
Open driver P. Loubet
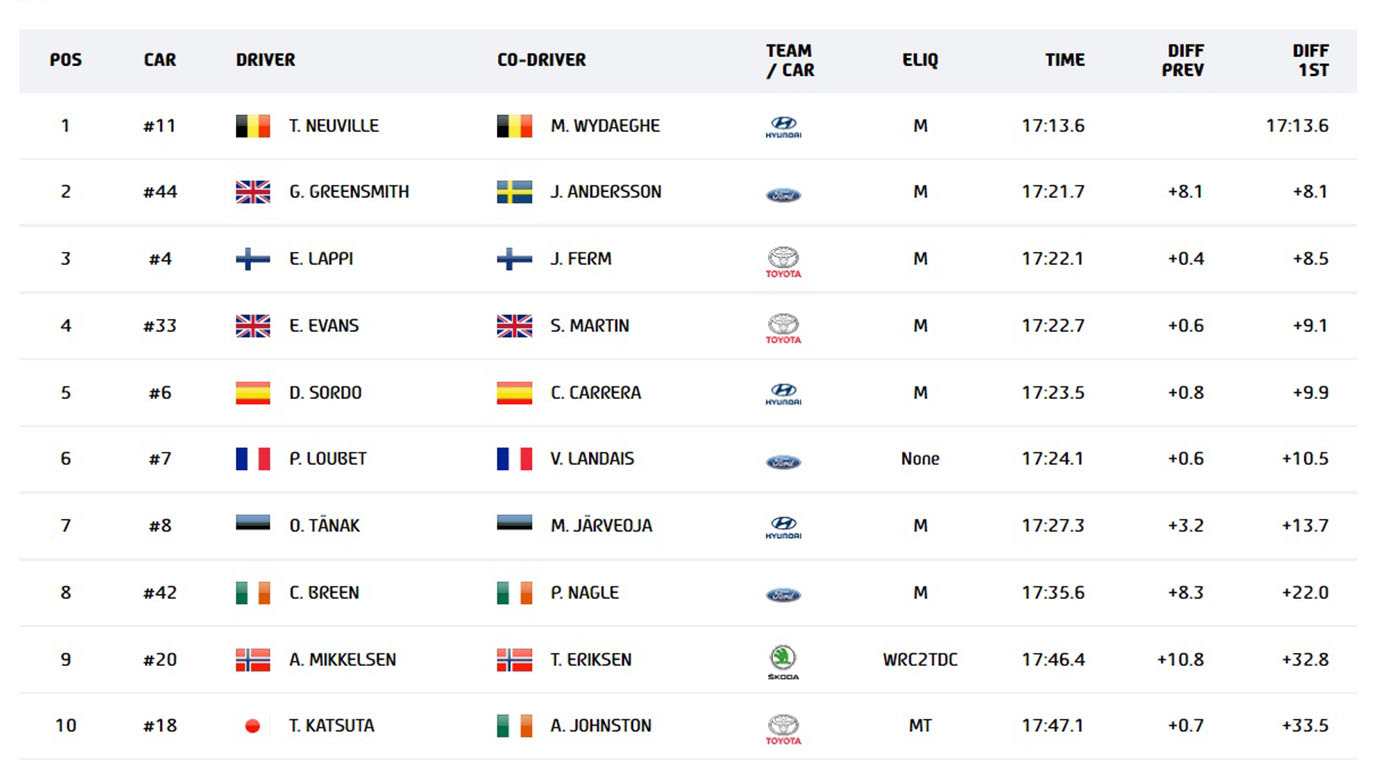pyautogui.click(x=328, y=459)
